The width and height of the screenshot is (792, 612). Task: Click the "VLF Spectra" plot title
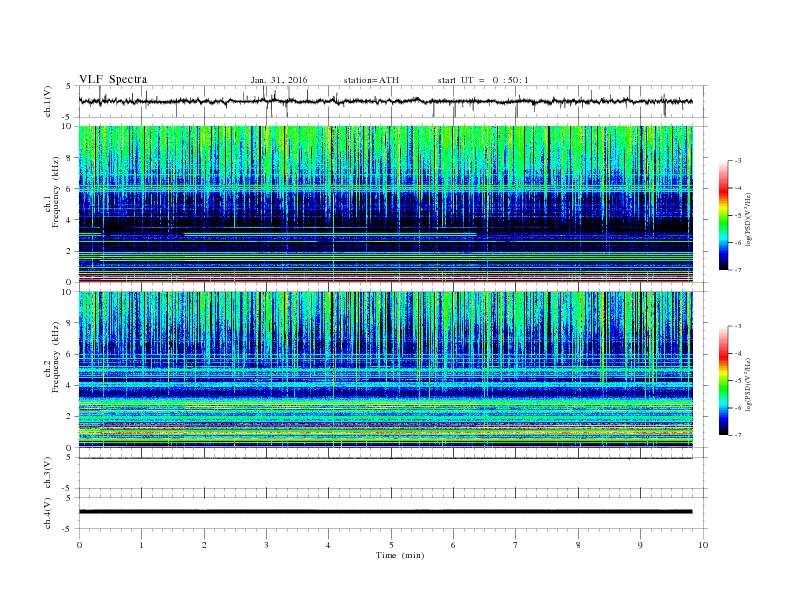click(x=113, y=79)
